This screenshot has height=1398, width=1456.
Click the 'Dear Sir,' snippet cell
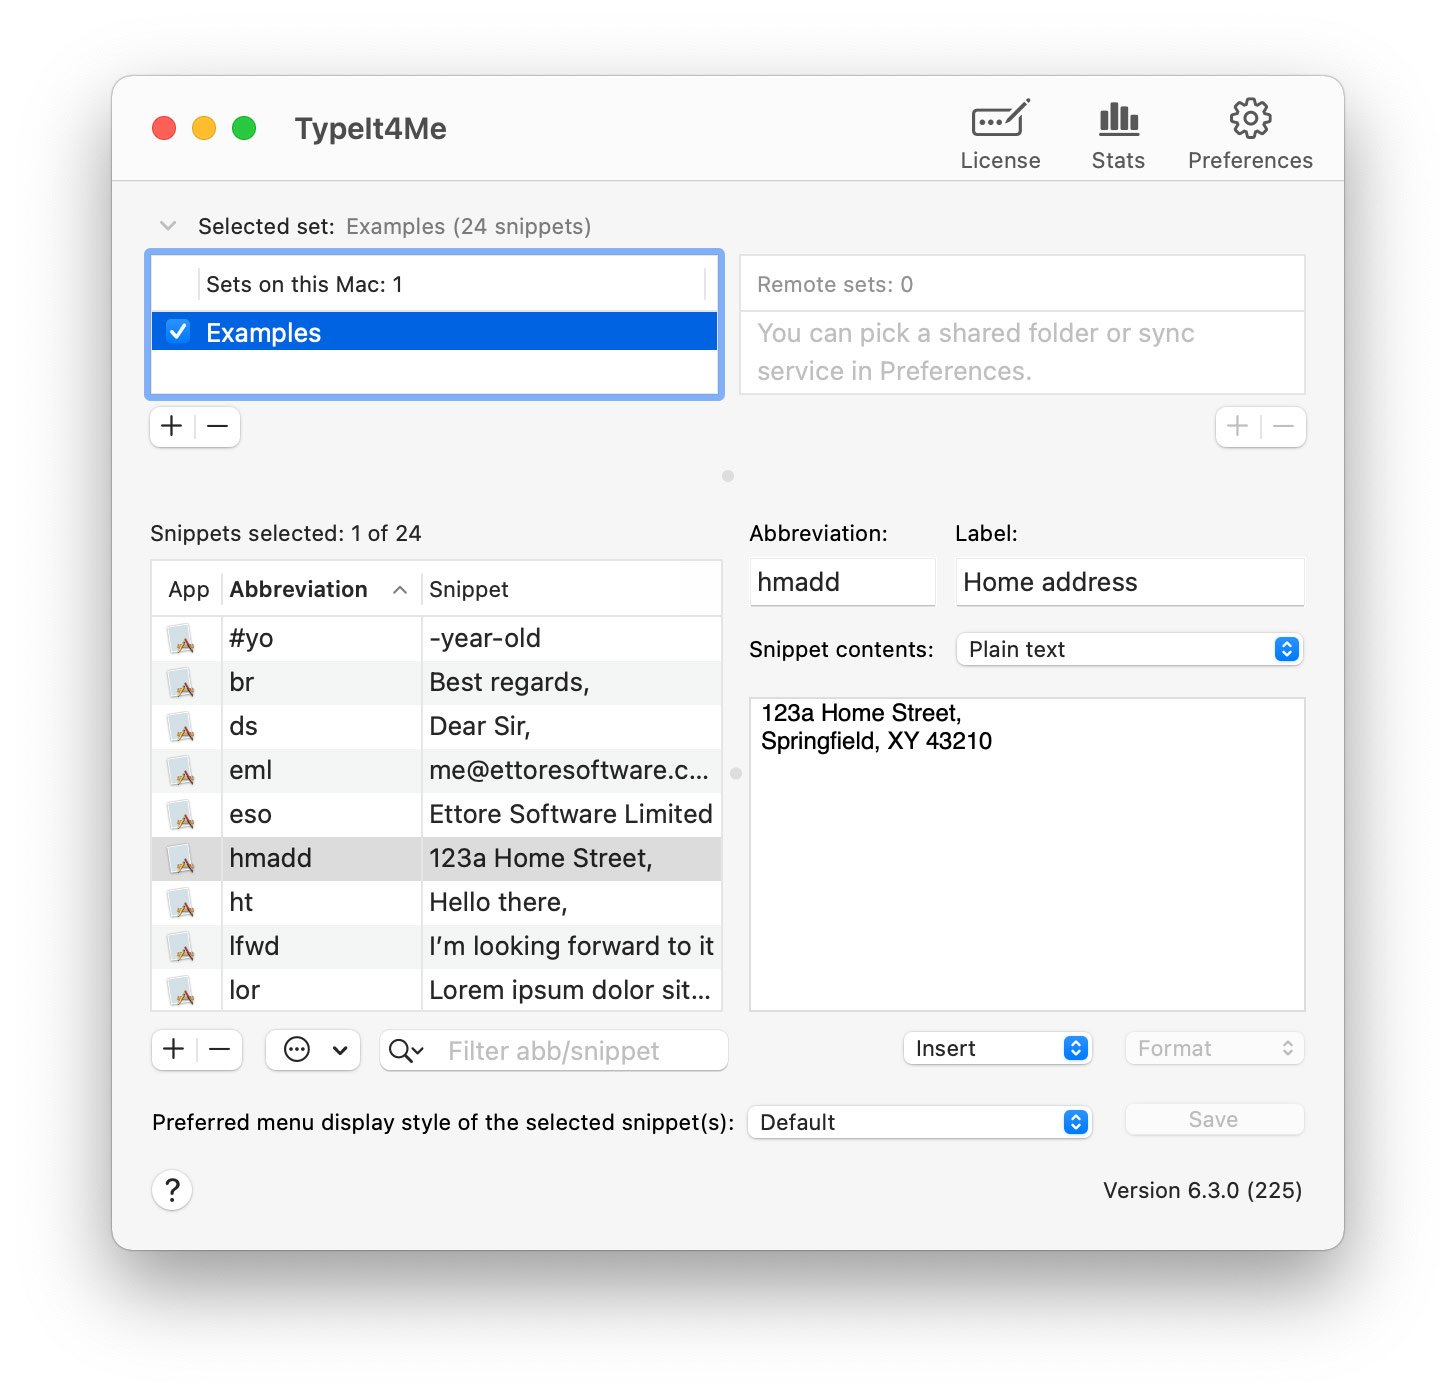(x=571, y=726)
